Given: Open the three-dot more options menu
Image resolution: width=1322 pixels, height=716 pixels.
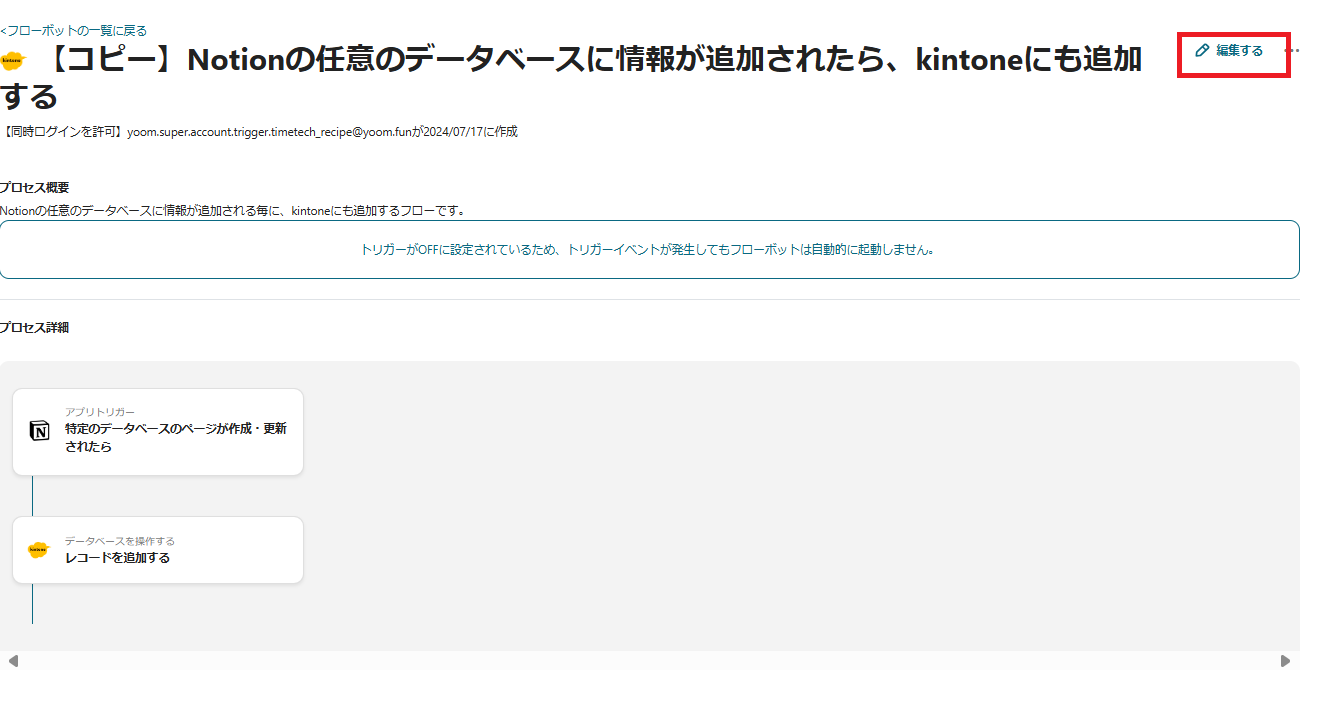Looking at the screenshot, I should 1292,50.
